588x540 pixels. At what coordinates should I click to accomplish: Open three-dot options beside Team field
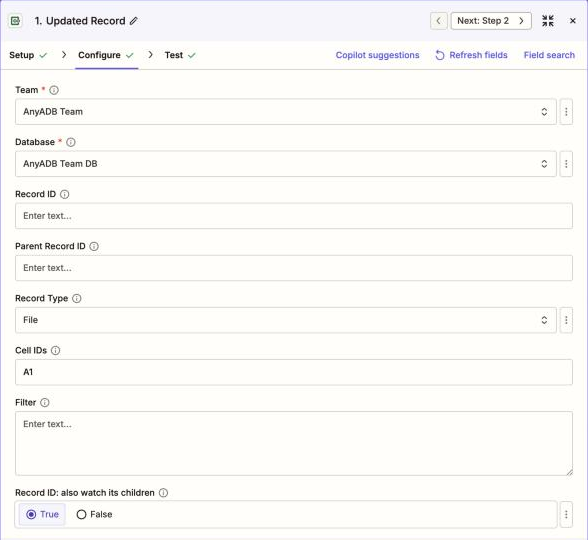566,112
